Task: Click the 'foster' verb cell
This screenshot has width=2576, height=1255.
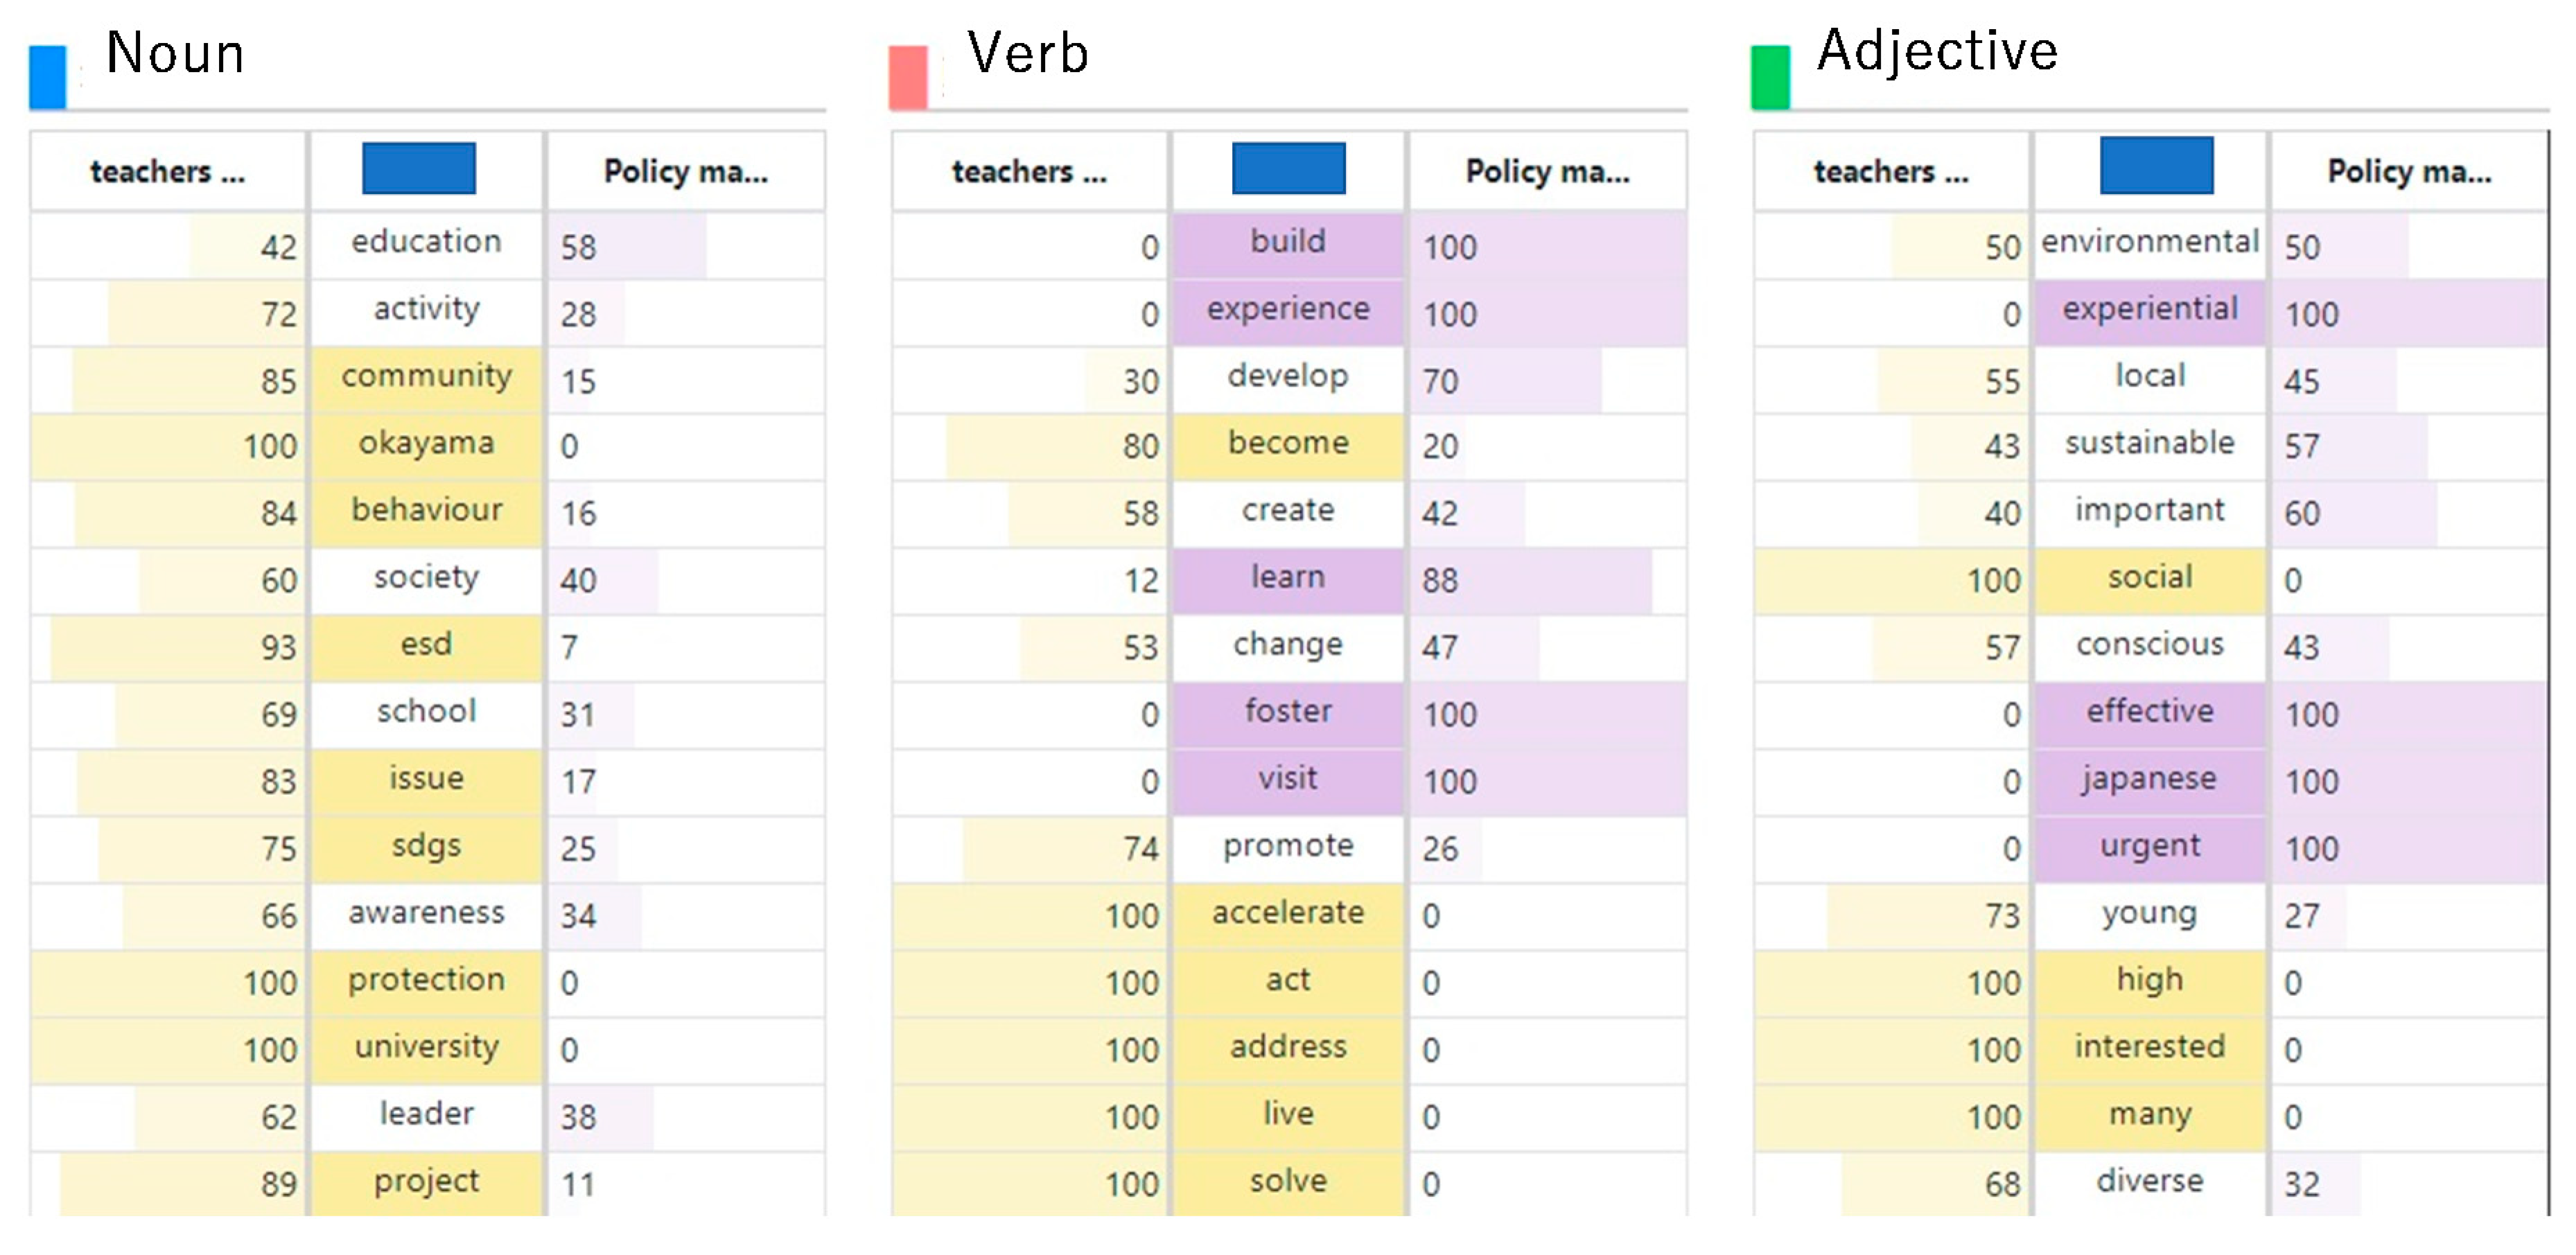Action: (x=1288, y=712)
